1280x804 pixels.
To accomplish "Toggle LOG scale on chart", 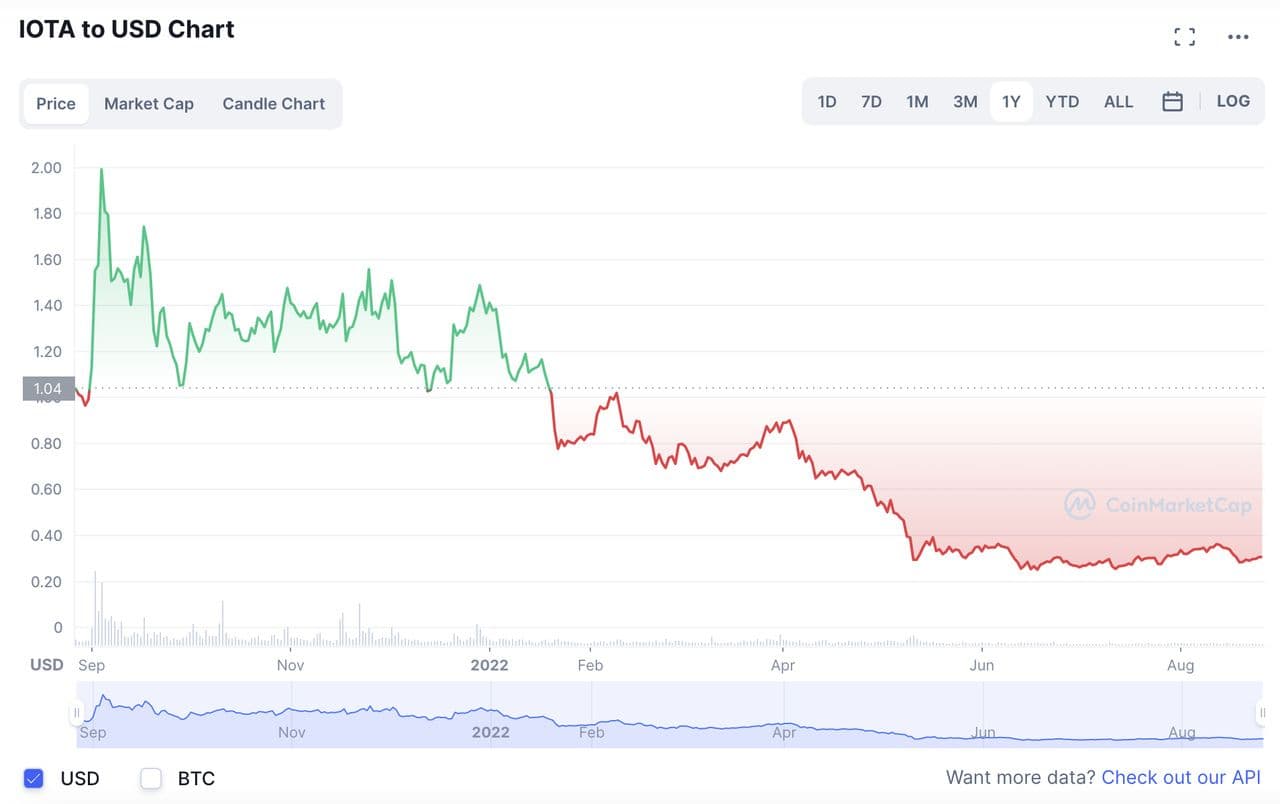I will click(1233, 102).
